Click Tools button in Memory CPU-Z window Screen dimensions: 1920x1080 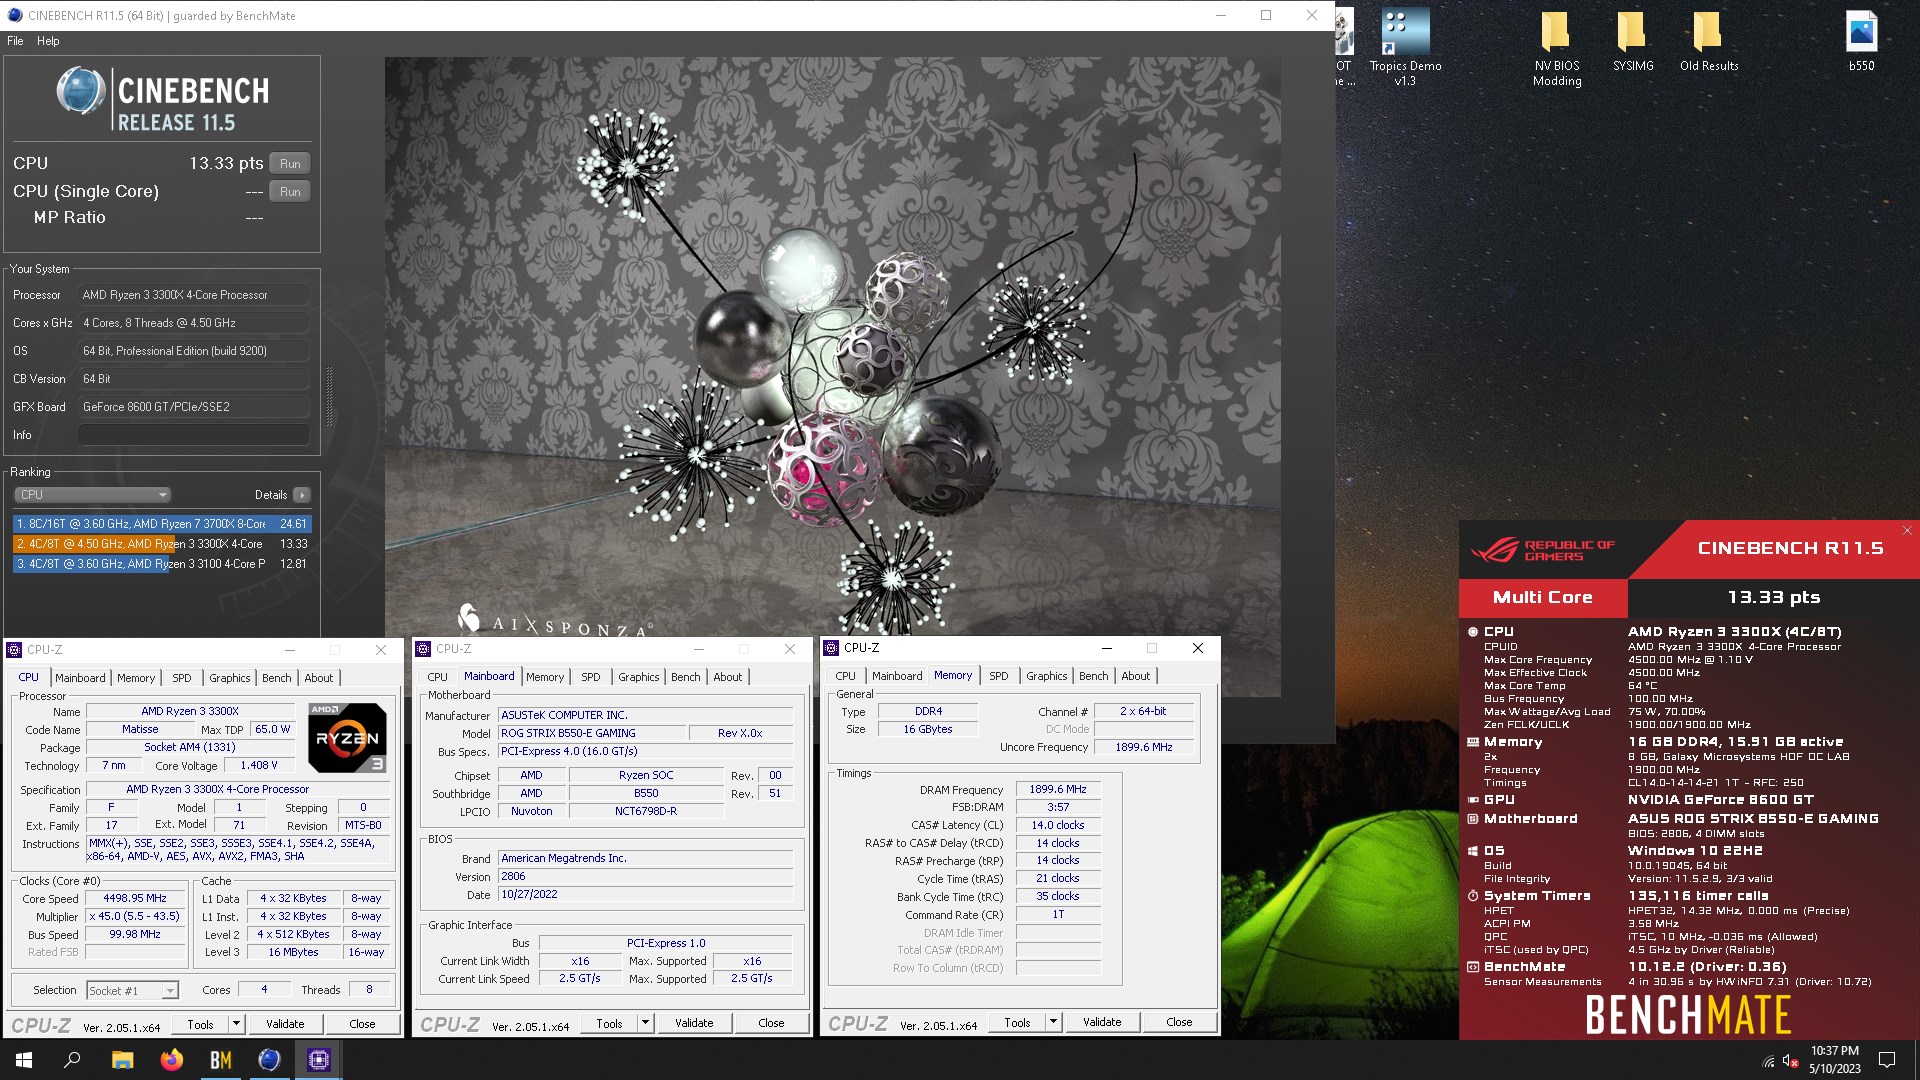tap(1017, 1022)
